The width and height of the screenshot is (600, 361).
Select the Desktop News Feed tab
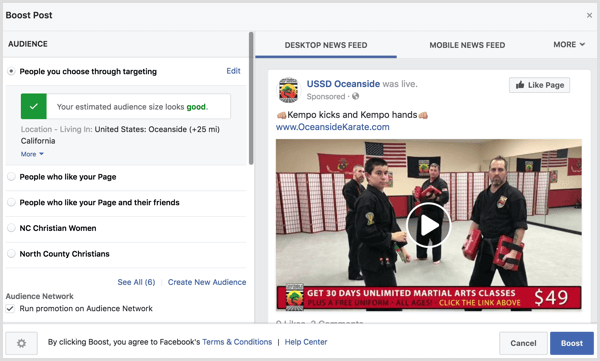coord(326,45)
